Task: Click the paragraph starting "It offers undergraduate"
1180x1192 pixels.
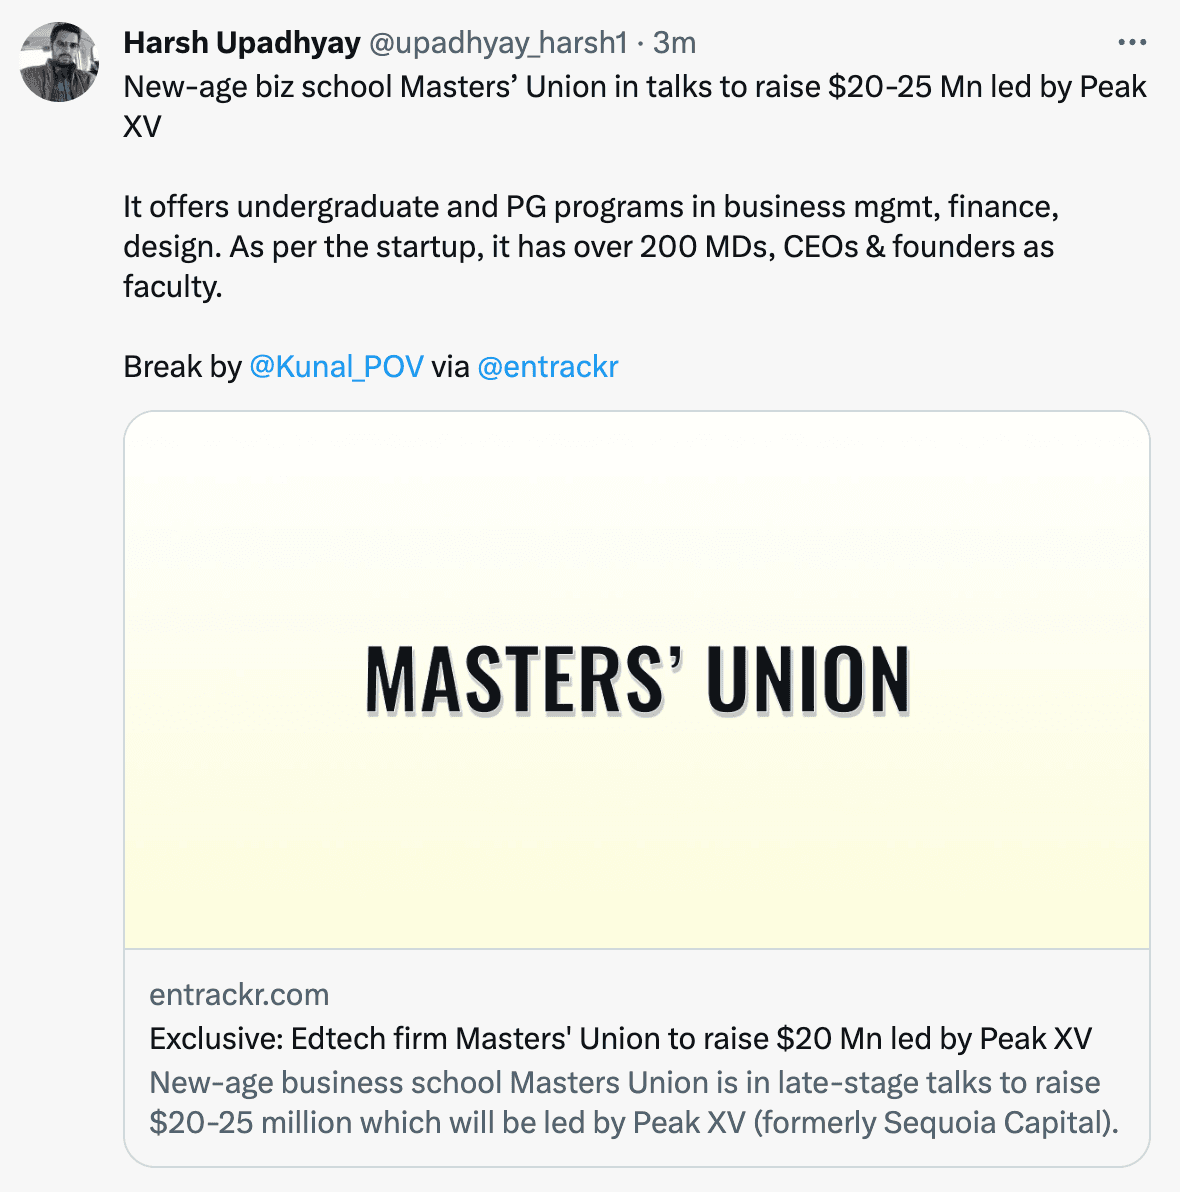Action: [x=590, y=207]
